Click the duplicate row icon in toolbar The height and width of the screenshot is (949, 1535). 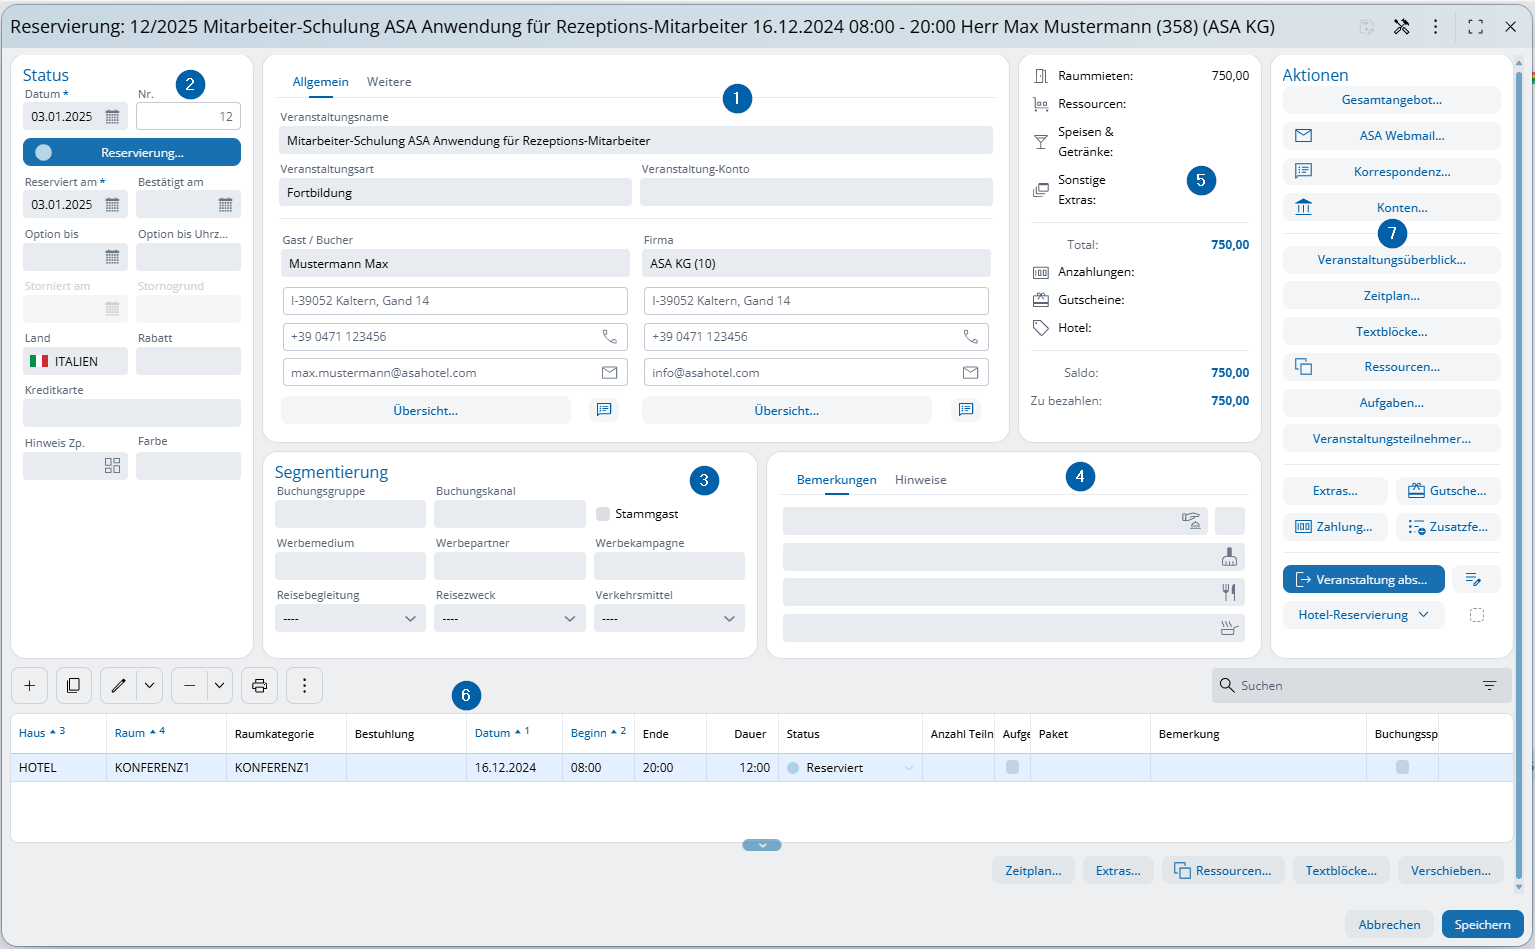pyautogui.click(x=73, y=686)
